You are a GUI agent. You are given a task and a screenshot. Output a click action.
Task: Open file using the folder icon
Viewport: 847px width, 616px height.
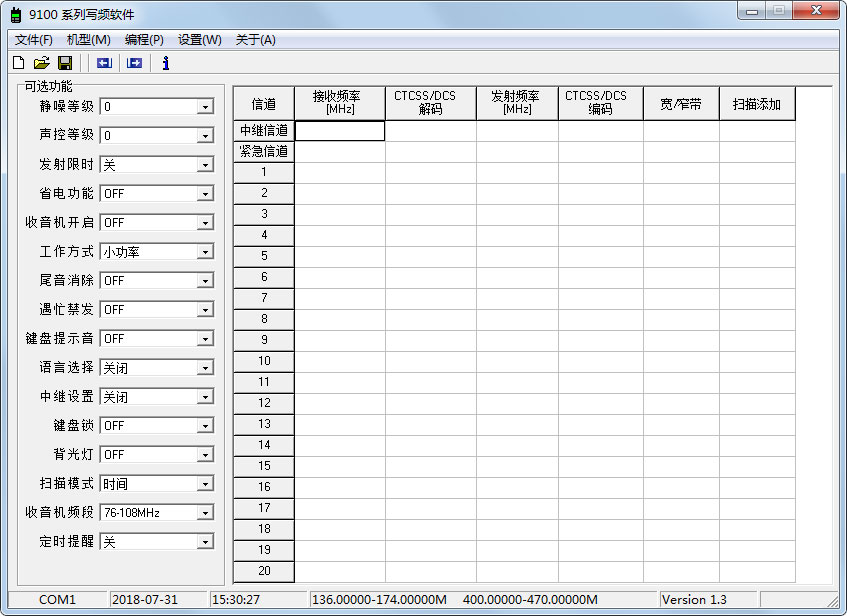(42, 63)
